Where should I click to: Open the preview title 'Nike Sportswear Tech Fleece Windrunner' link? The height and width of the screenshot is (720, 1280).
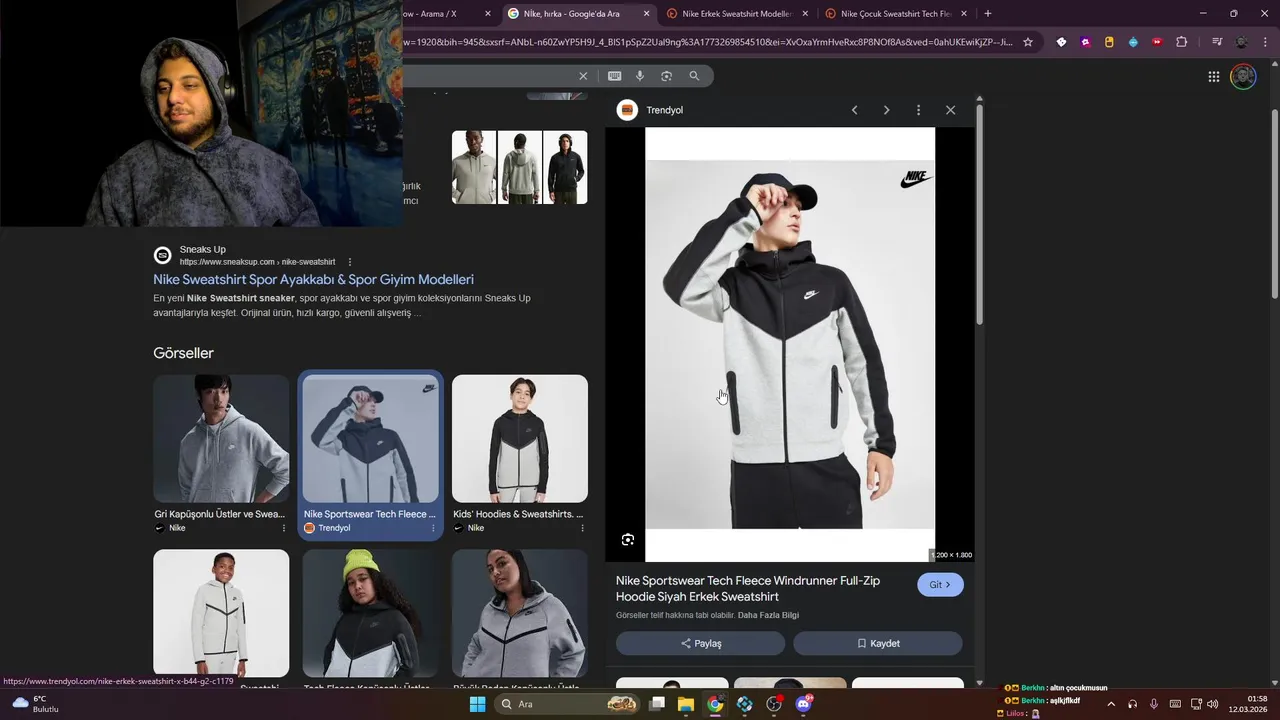point(748,588)
